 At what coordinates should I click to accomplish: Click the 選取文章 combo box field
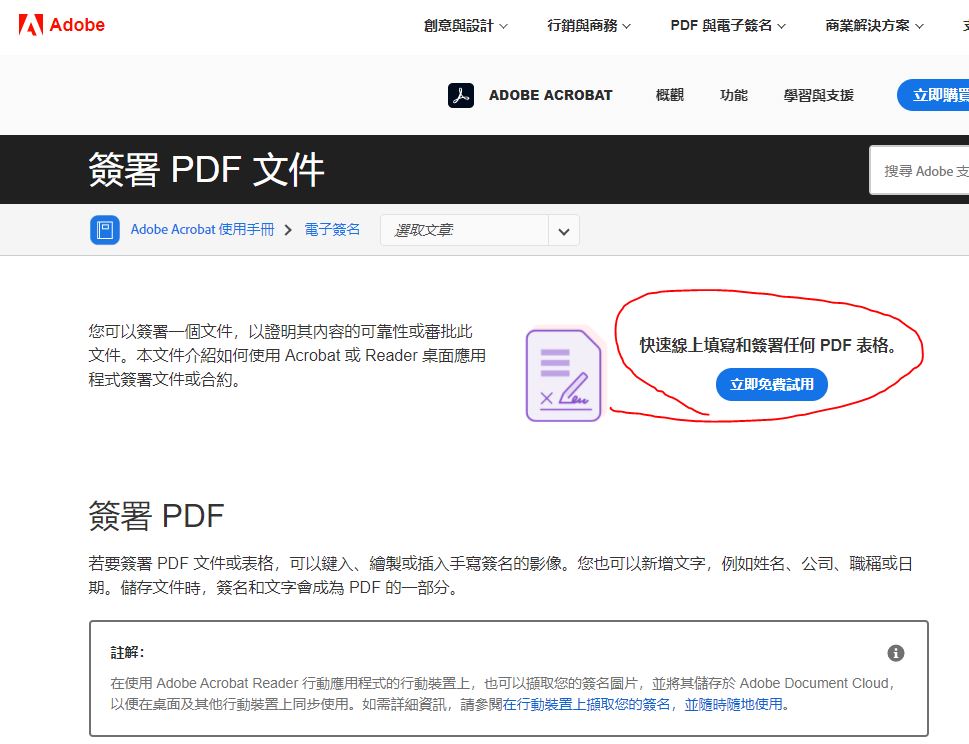(x=480, y=230)
